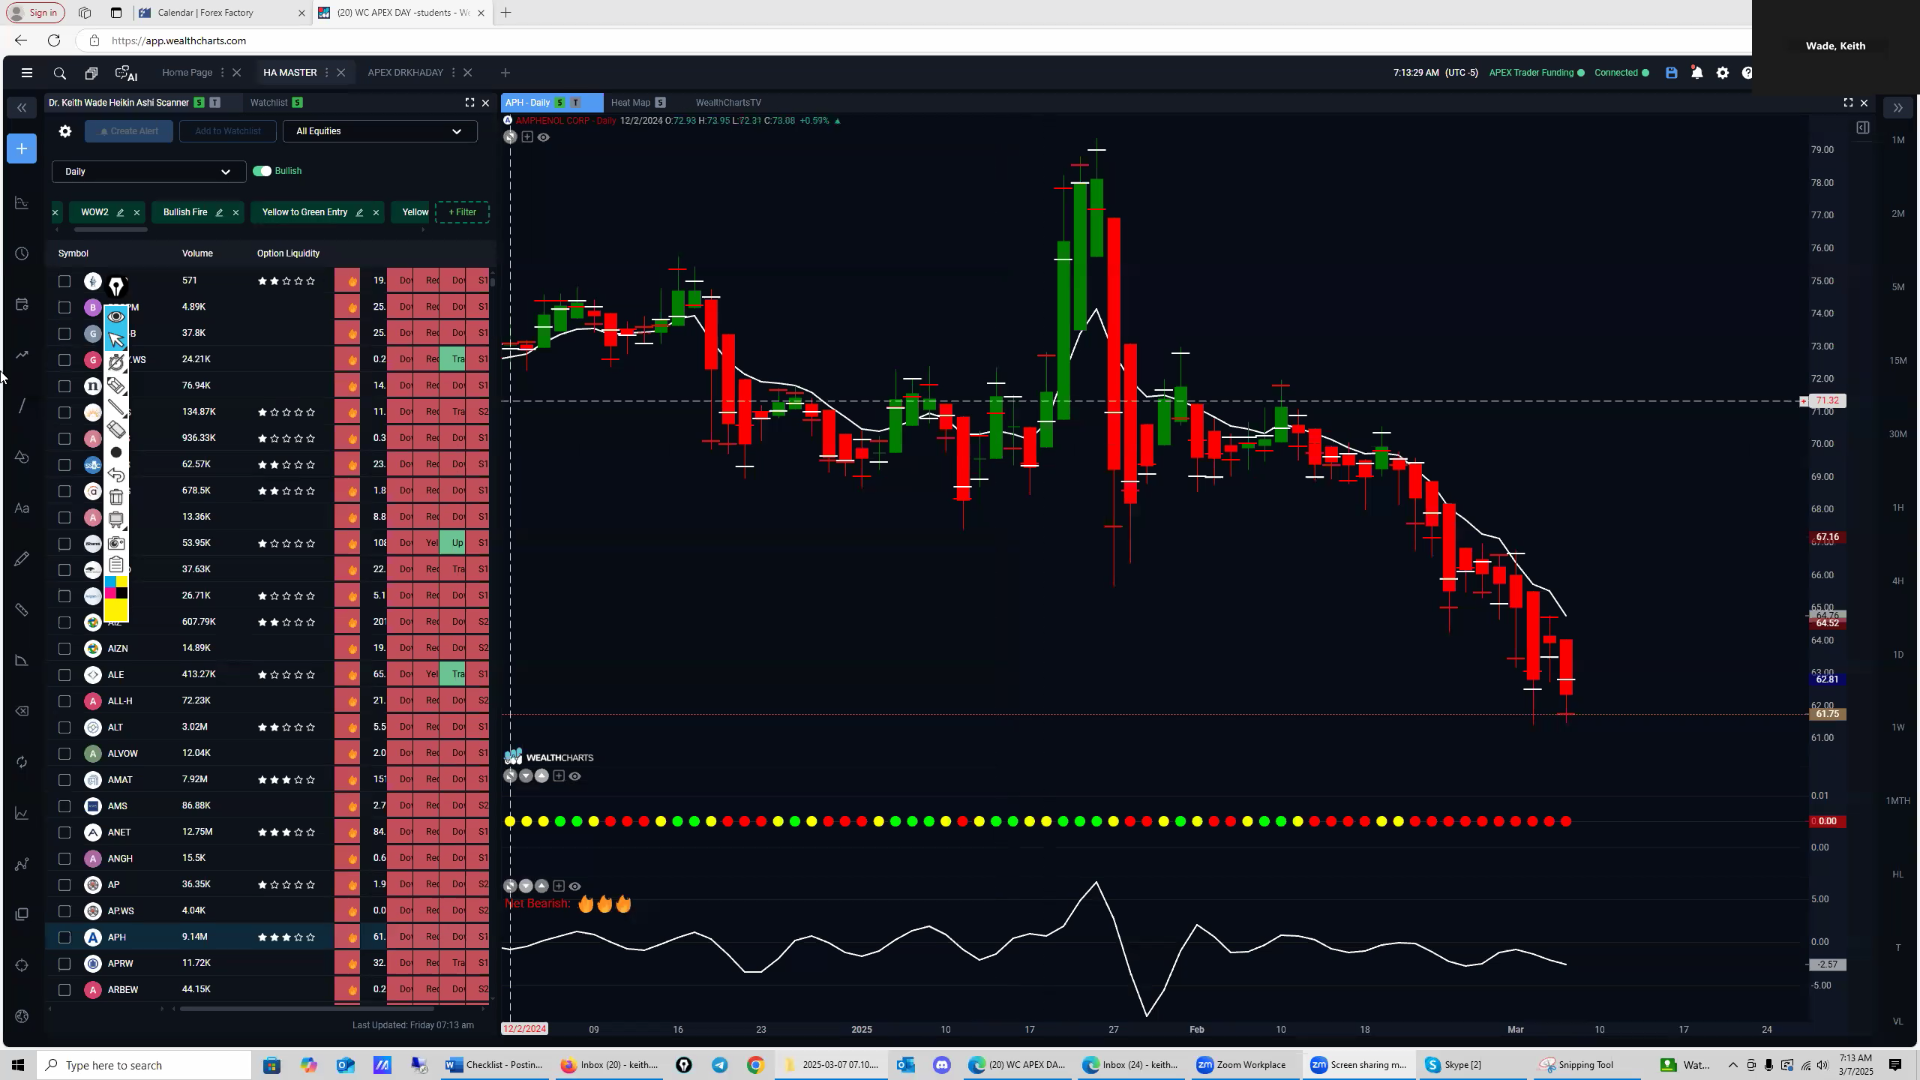Check the box for the ANET row
1920x1080 pixels.
pyautogui.click(x=65, y=833)
